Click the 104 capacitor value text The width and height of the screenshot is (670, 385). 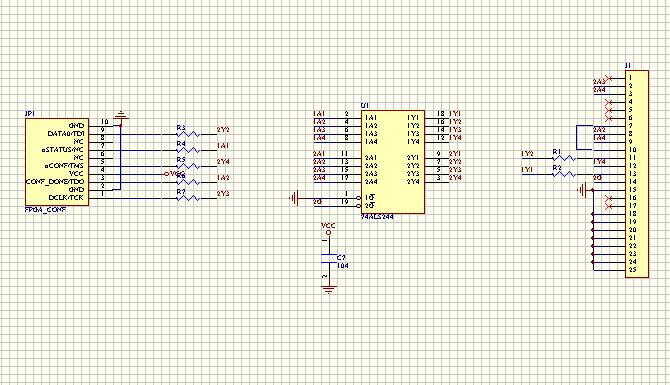343,266
